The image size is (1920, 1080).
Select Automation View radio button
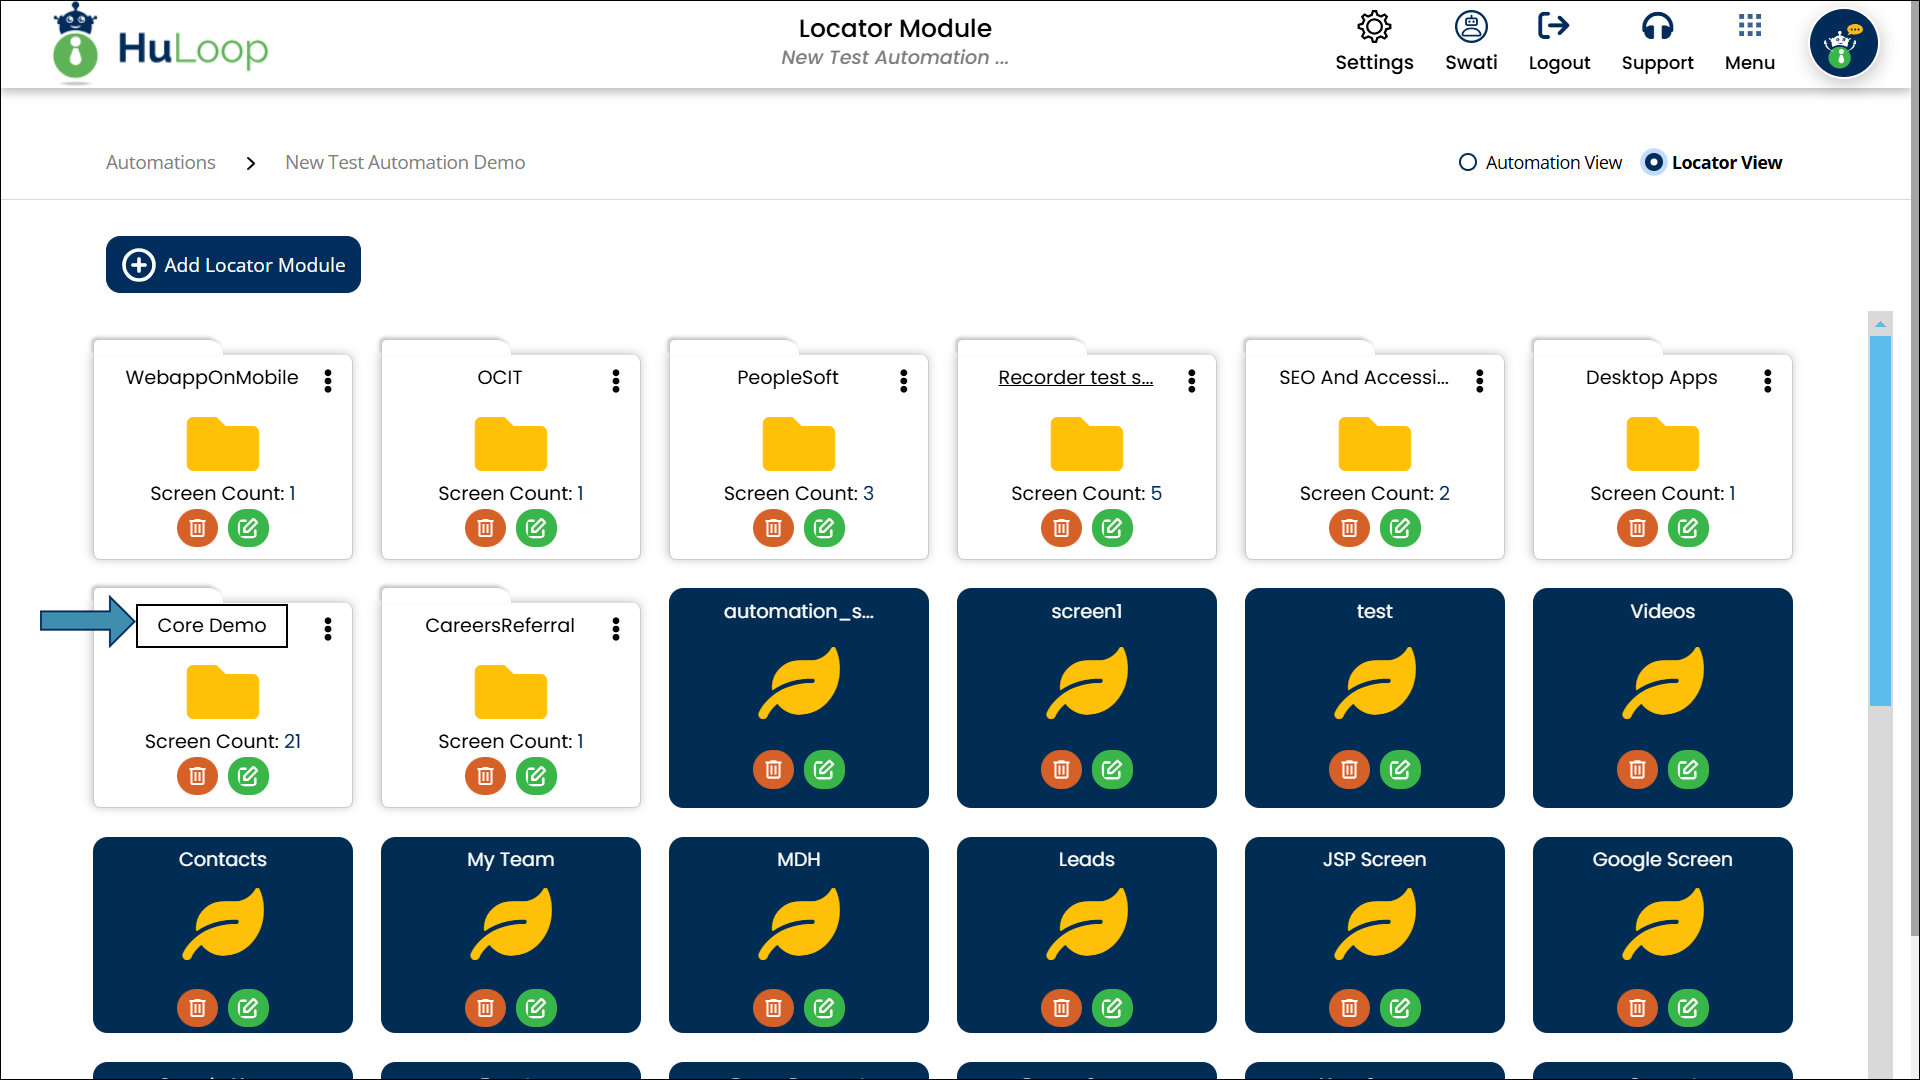(x=1467, y=162)
